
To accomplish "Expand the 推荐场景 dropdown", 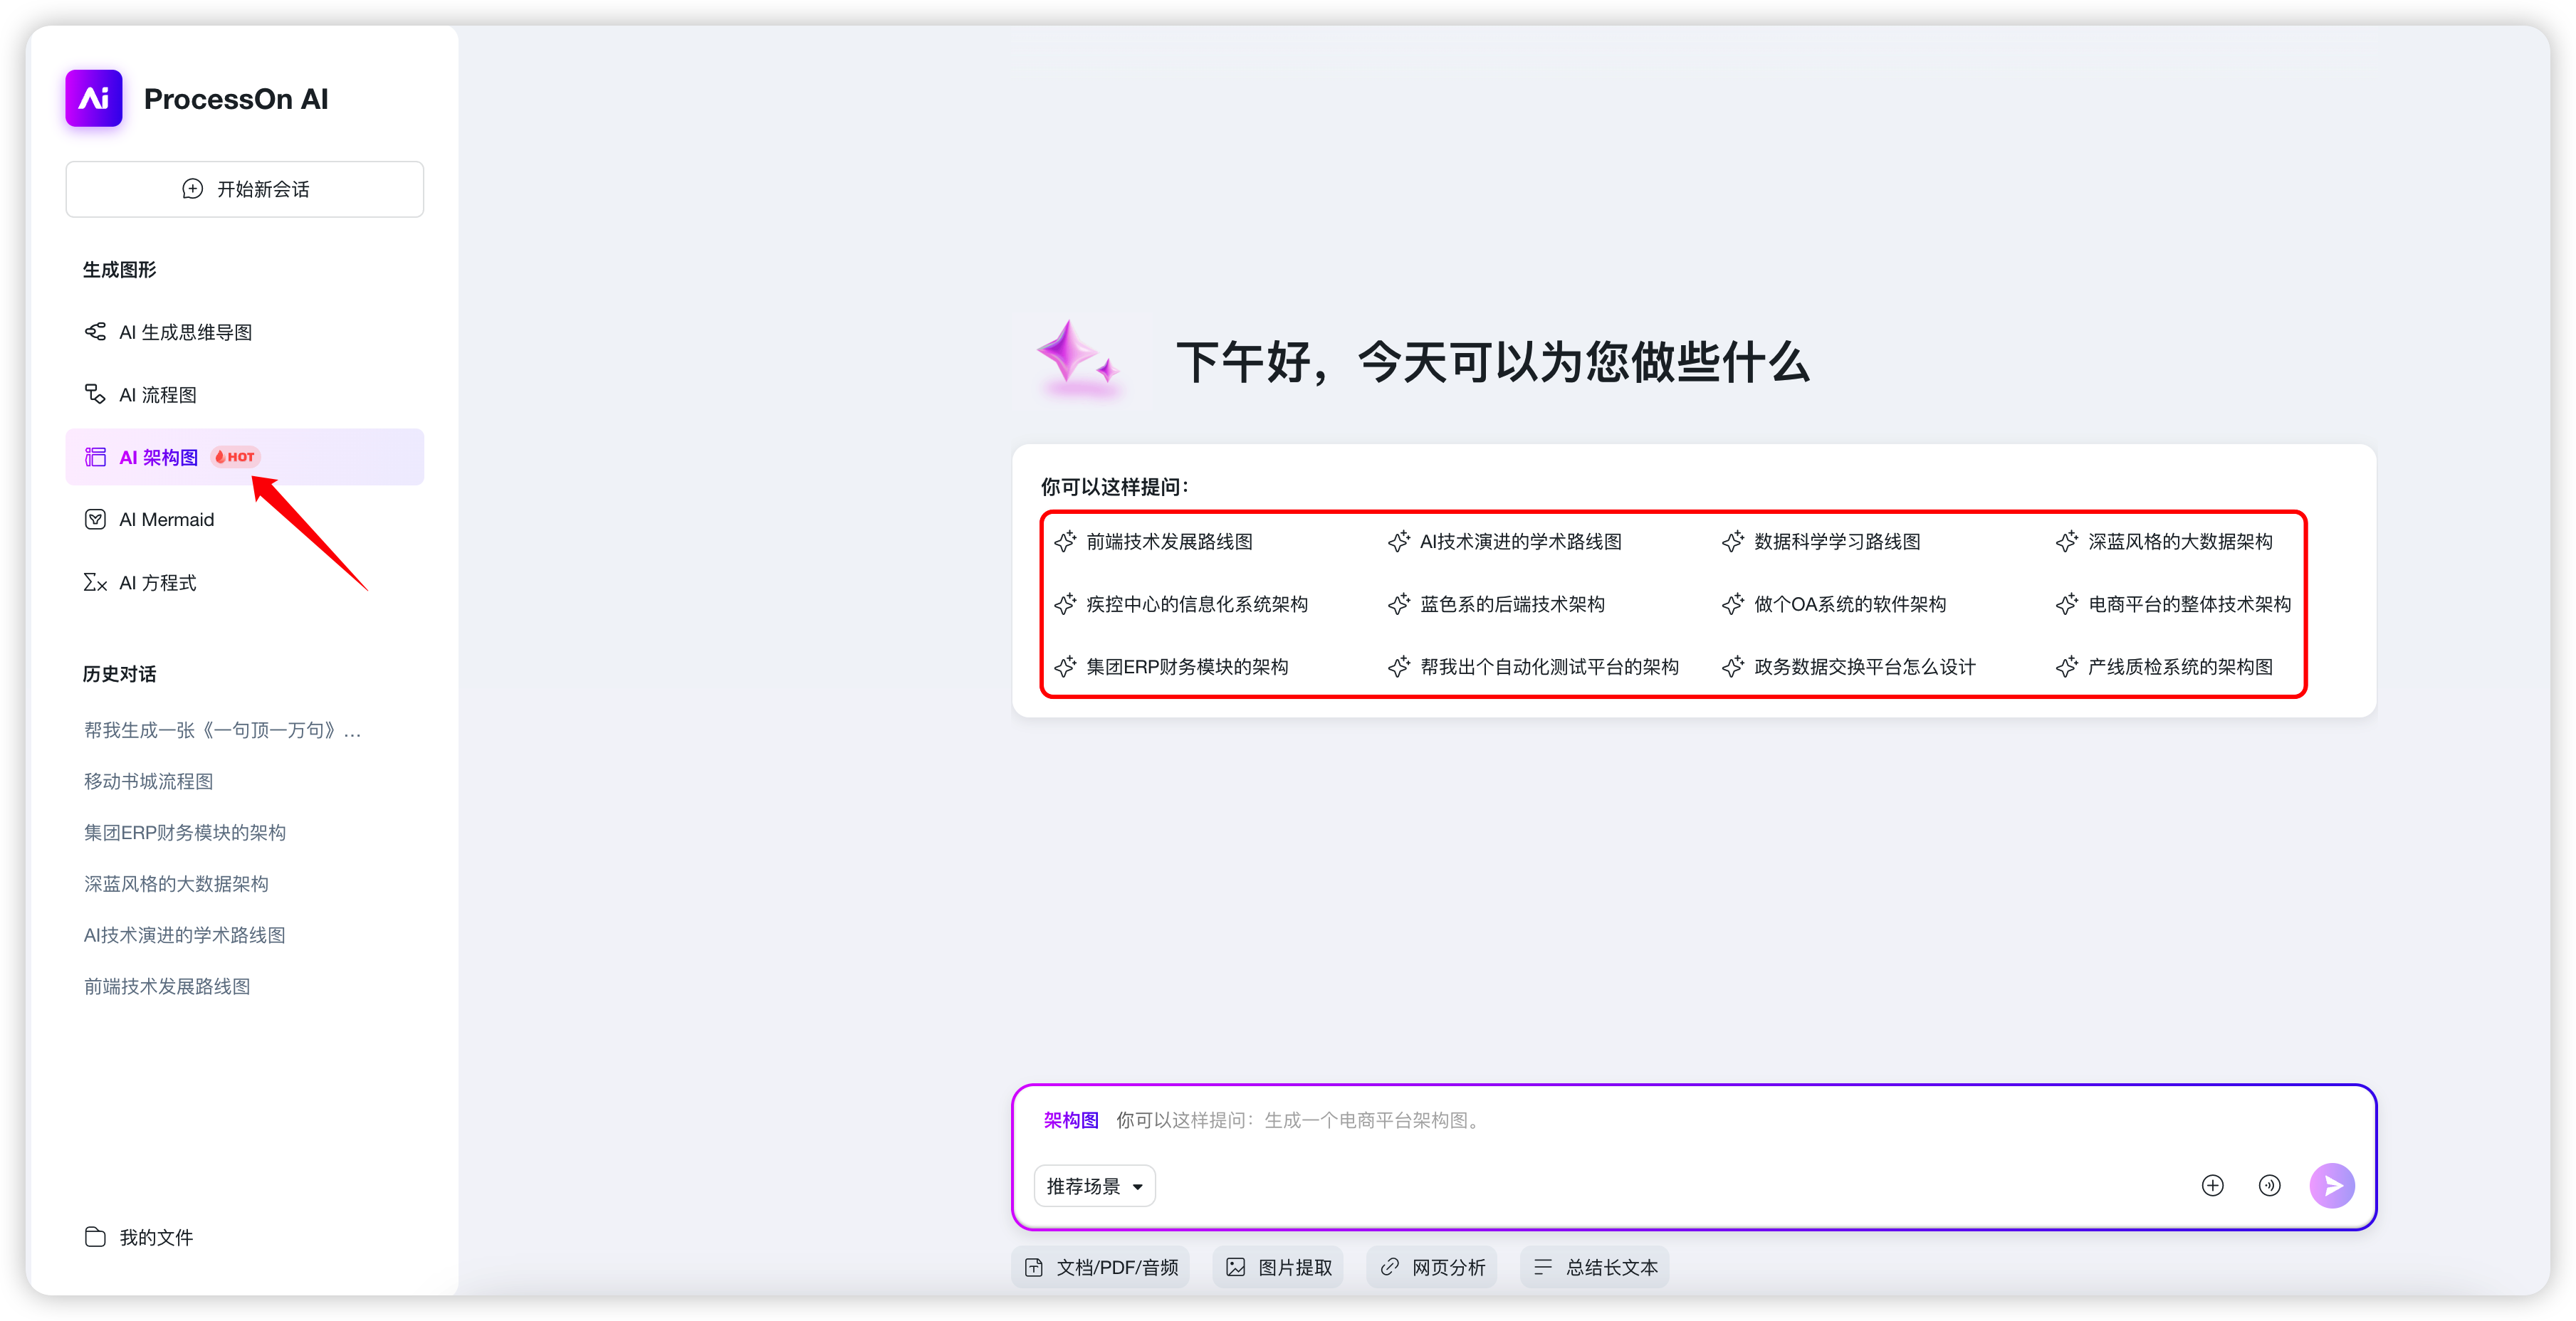I will pos(1095,1186).
